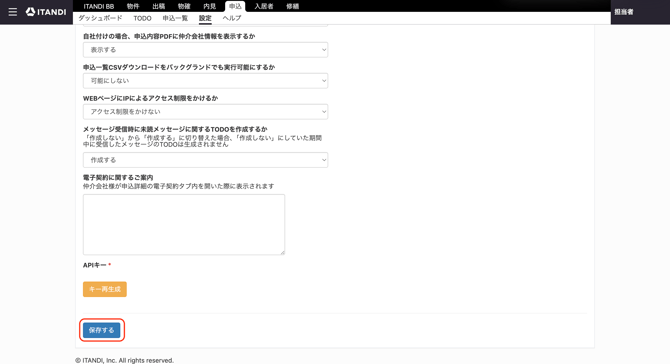This screenshot has width=670, height=364.
Task: Open the ヘルプ submenu item
Action: click(232, 18)
